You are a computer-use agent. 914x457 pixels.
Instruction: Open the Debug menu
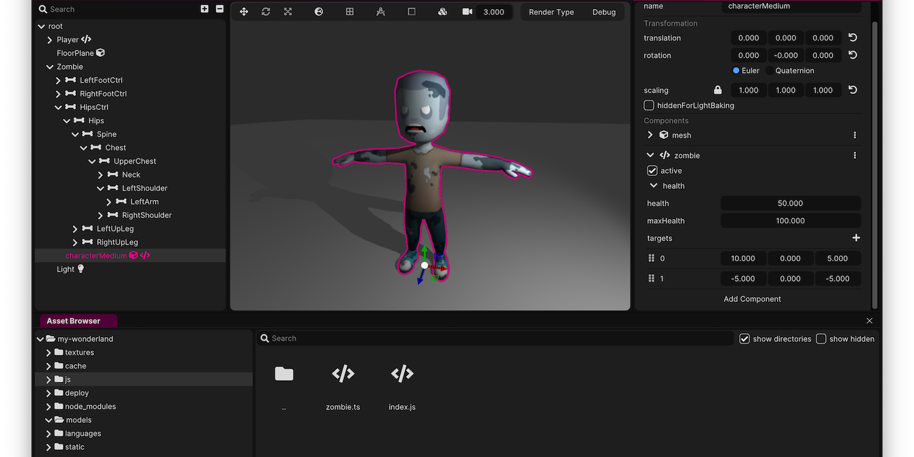click(x=604, y=12)
